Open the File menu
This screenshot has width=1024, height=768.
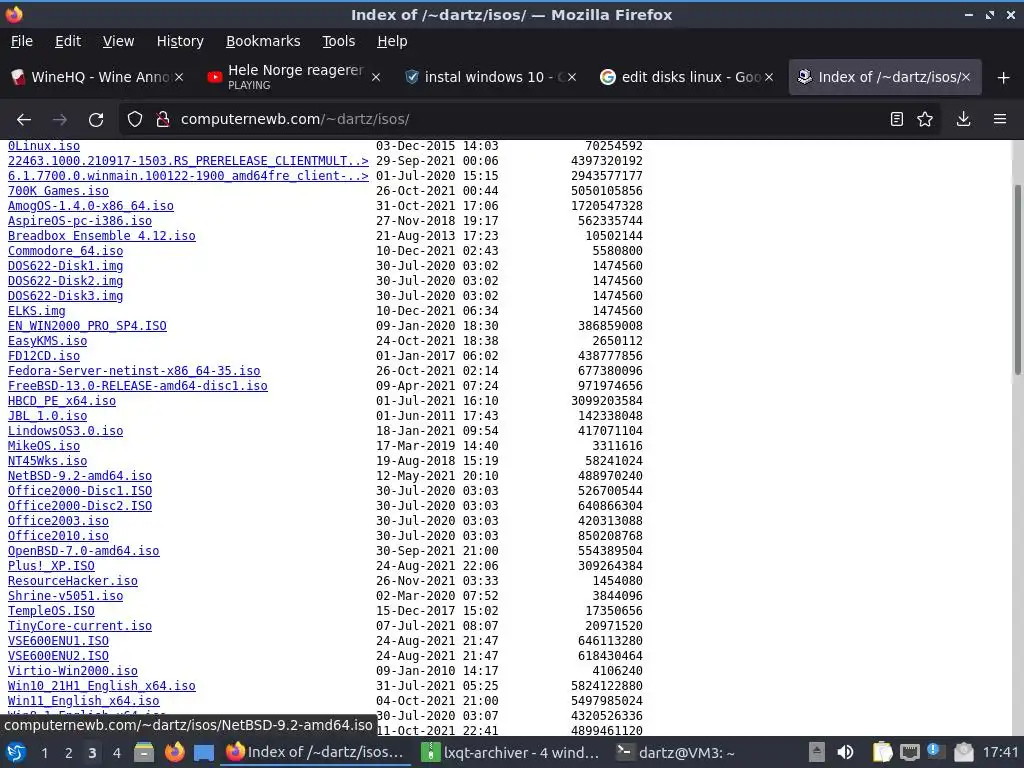tap(22, 41)
